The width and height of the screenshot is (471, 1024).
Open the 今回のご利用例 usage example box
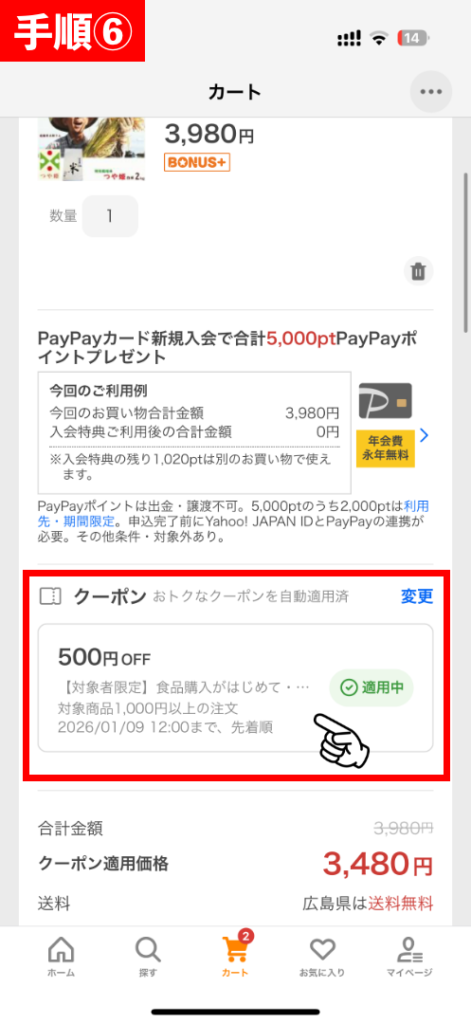(195, 432)
